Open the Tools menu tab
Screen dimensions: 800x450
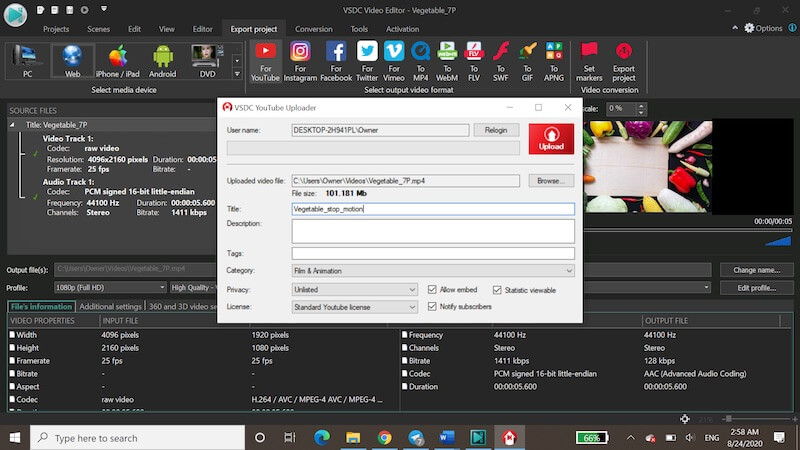coord(359,29)
